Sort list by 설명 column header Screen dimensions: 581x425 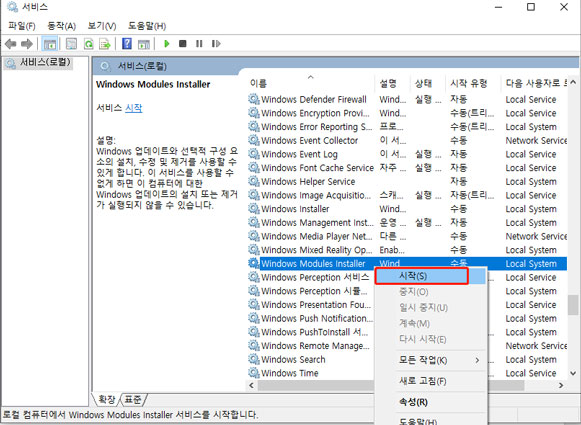[x=392, y=83]
